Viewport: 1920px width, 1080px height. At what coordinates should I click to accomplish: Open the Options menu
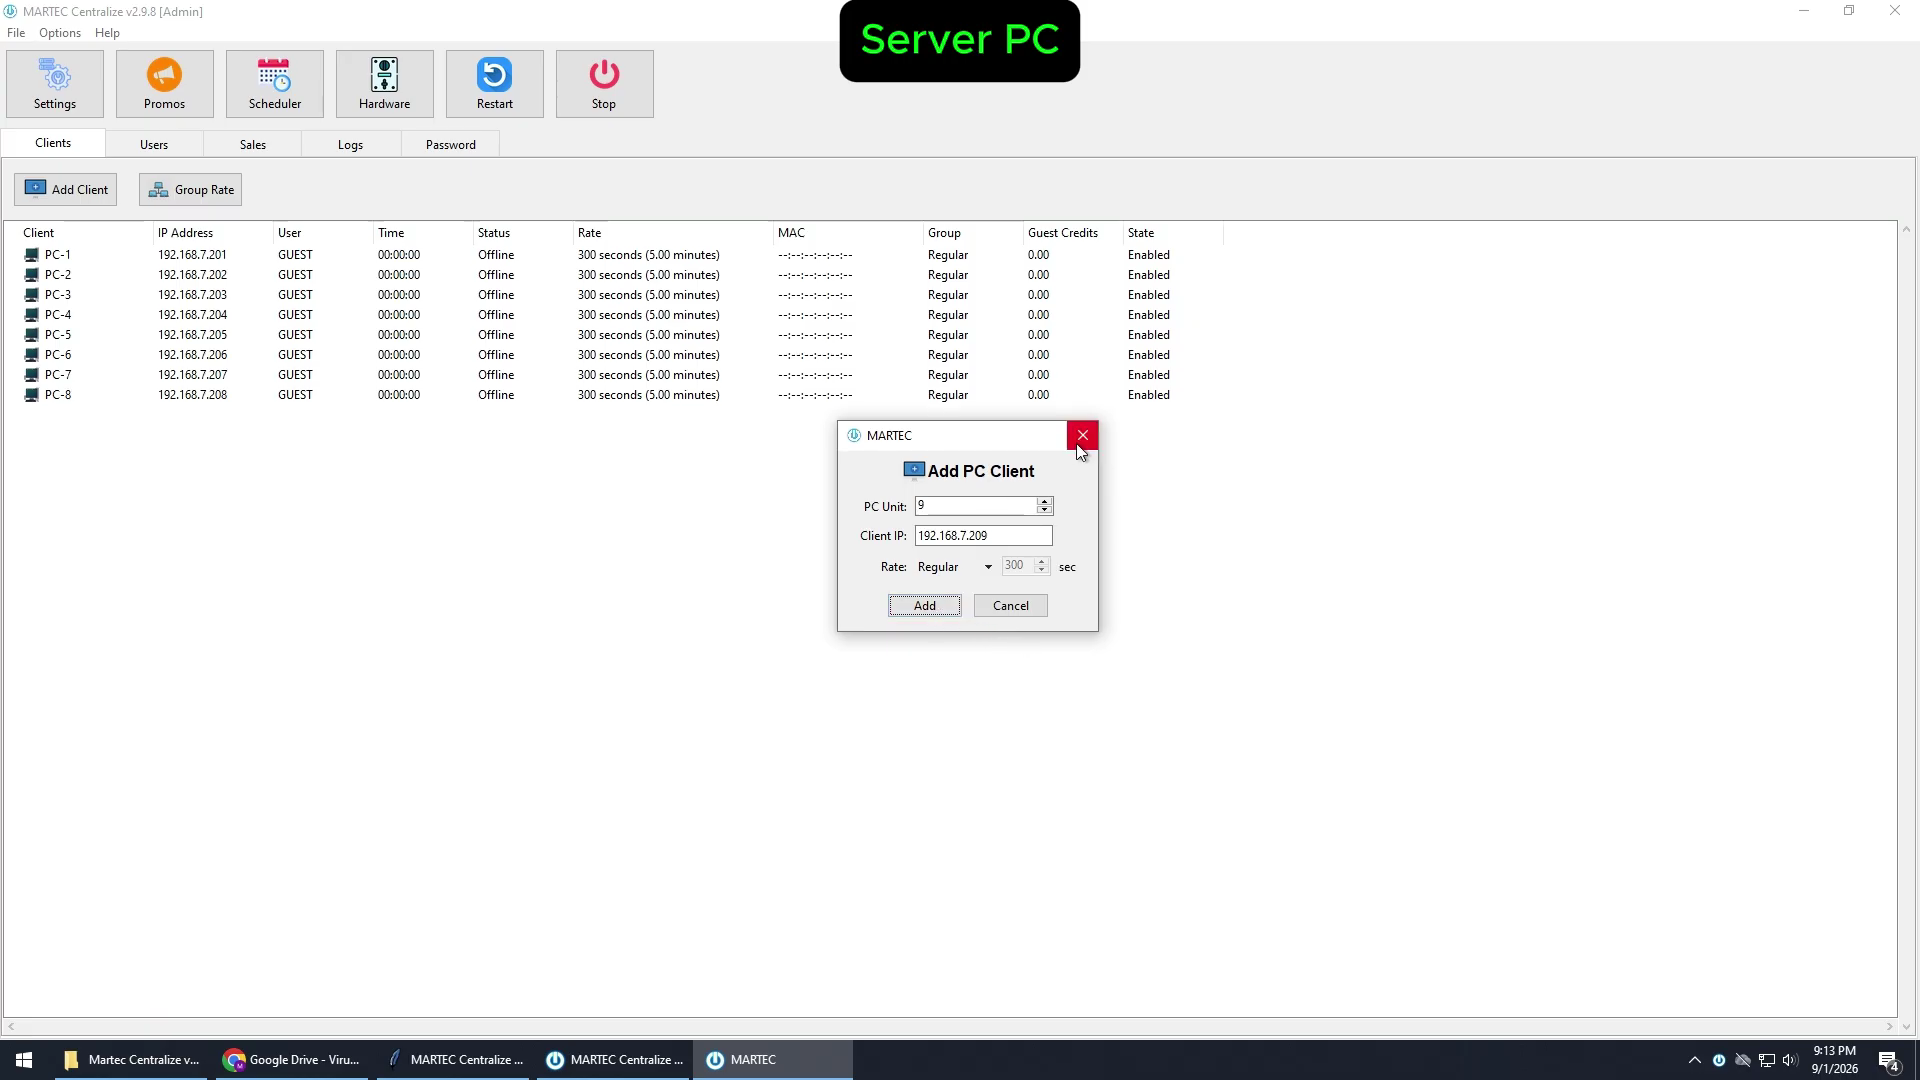coord(60,33)
